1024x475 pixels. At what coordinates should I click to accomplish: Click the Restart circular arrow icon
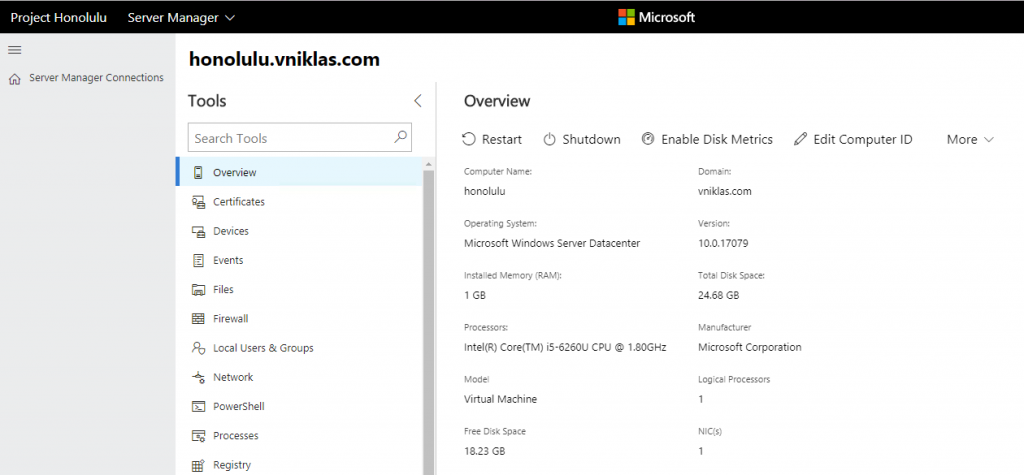(x=468, y=139)
